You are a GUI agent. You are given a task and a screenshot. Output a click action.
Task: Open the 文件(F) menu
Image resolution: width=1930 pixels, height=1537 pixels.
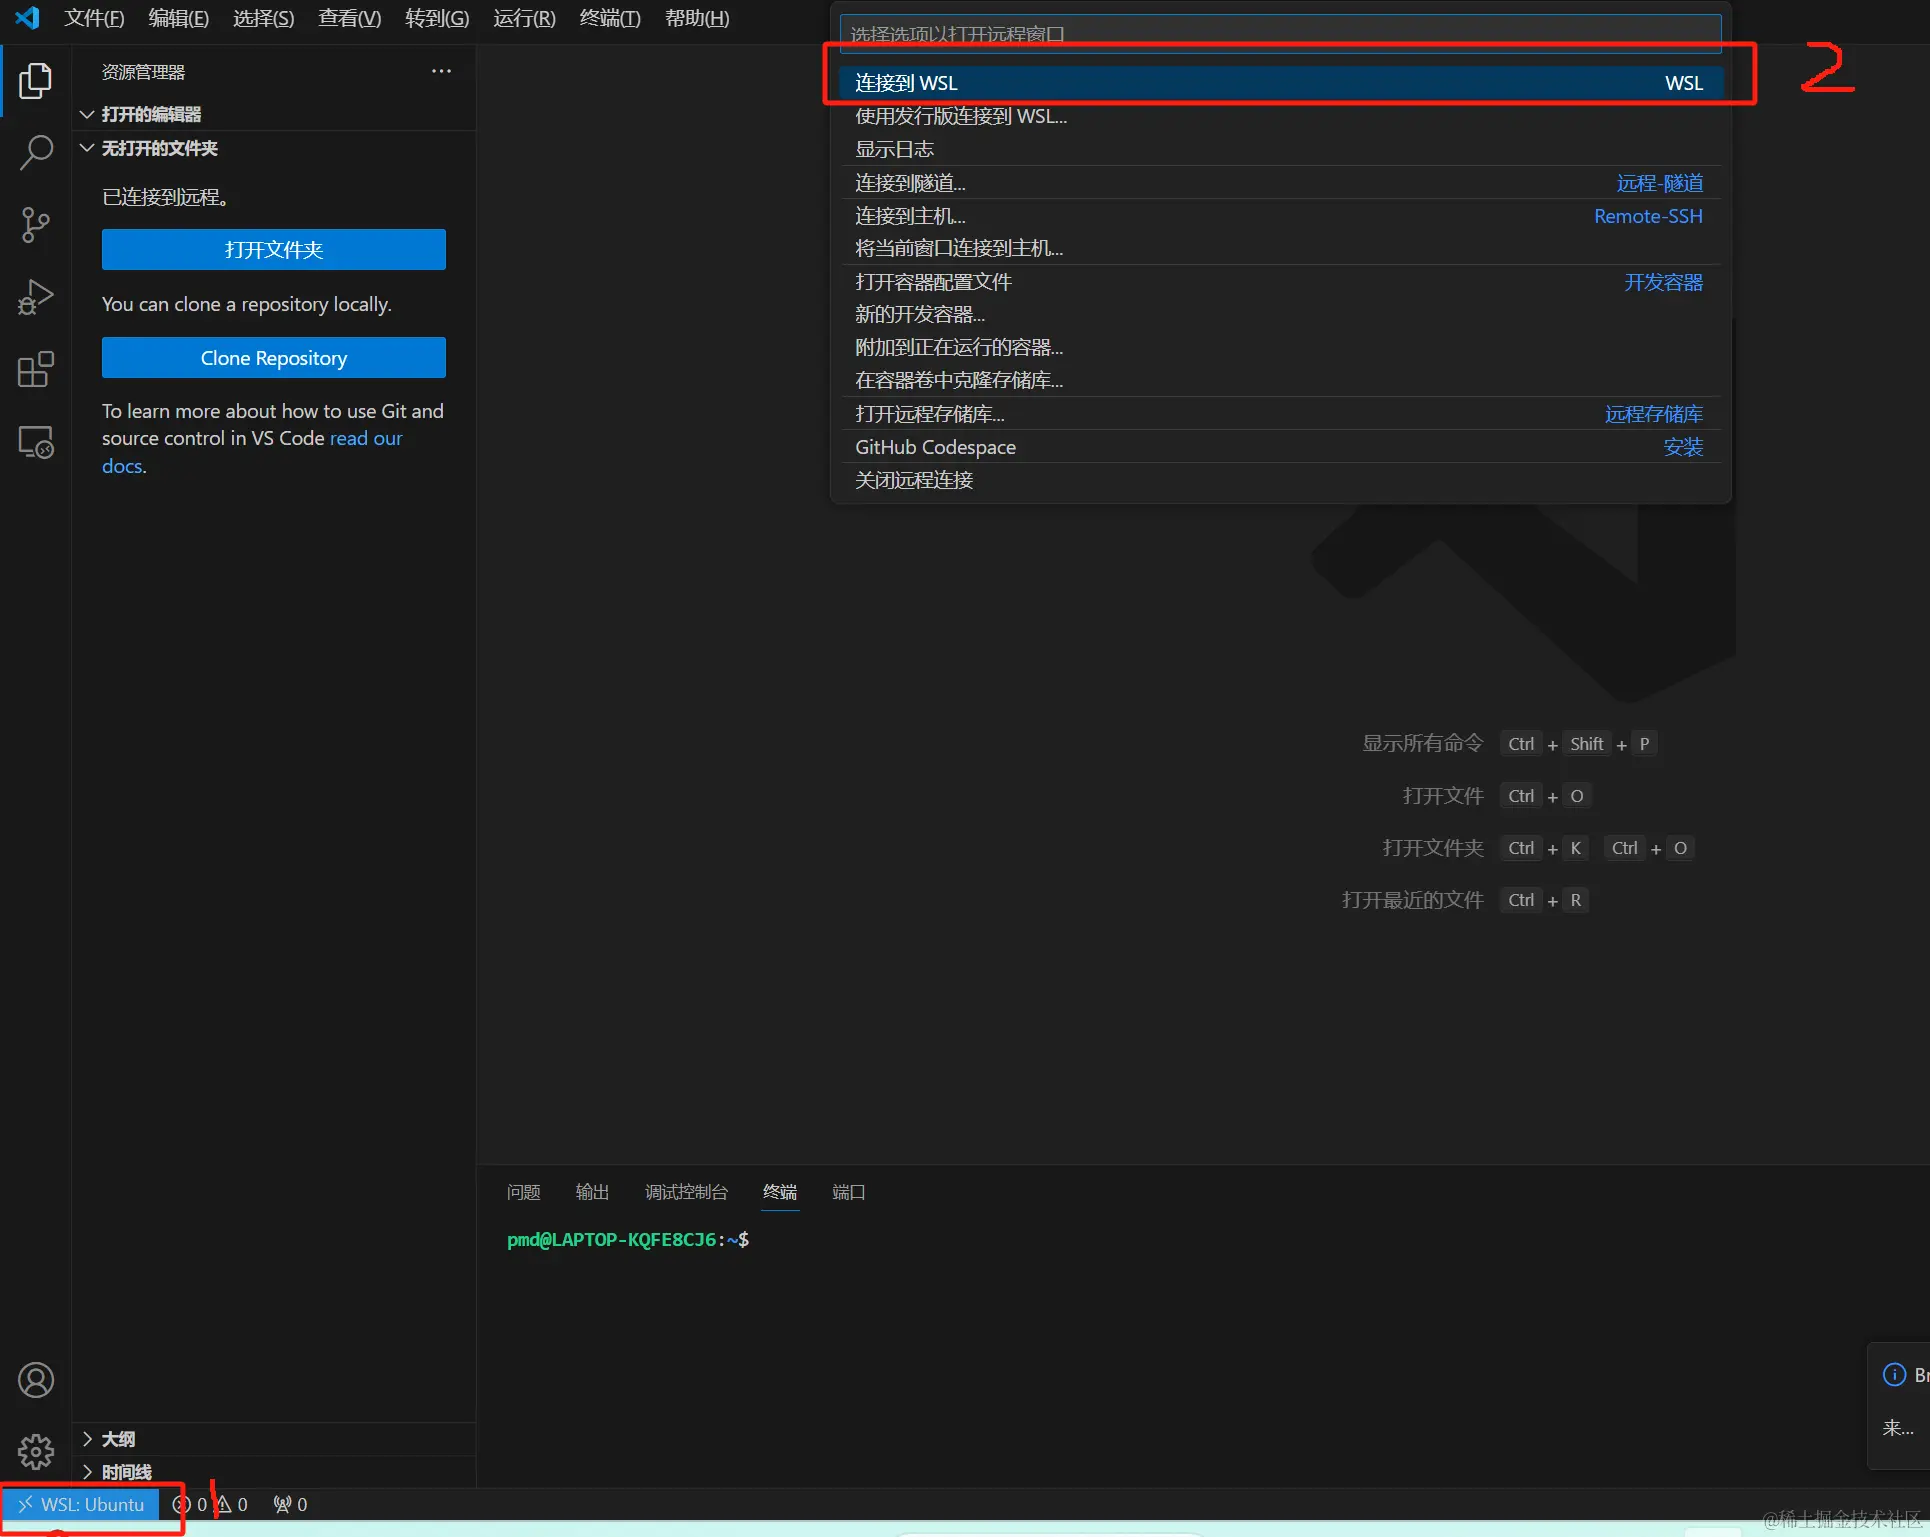94,18
